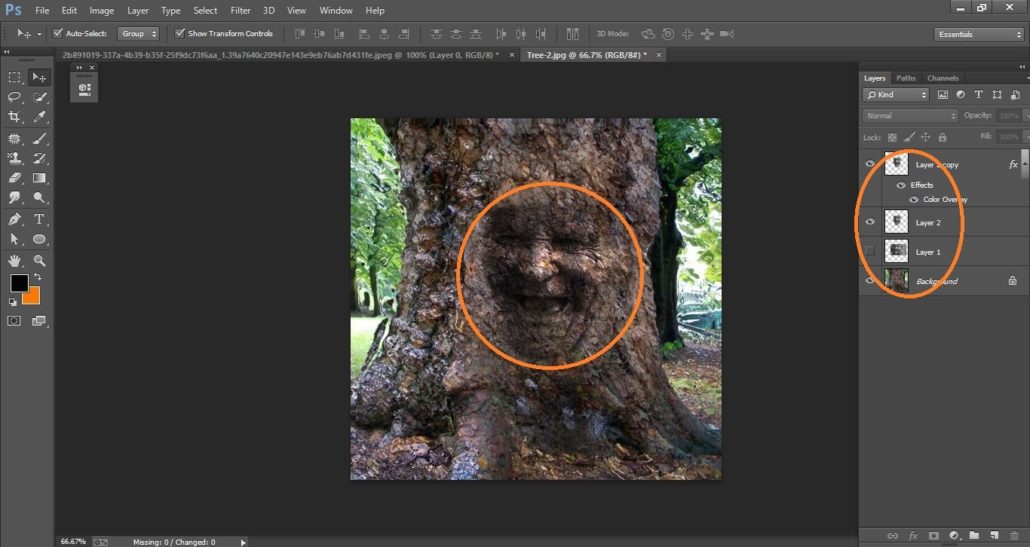Hide the Effects of Layer 2 copy
The width and height of the screenshot is (1030, 547).
(x=901, y=185)
